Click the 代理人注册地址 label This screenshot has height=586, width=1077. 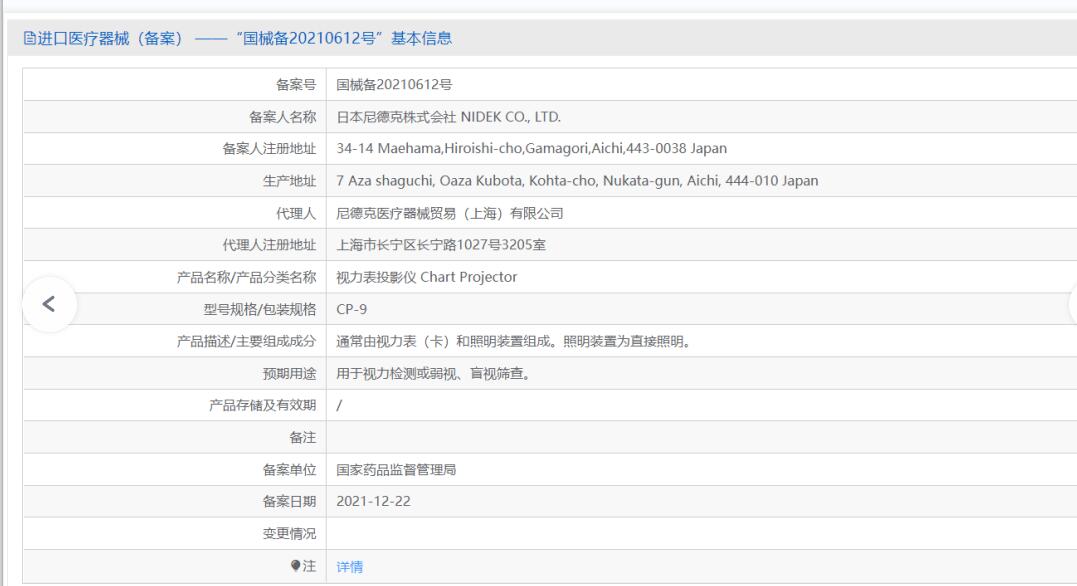[x=269, y=245]
